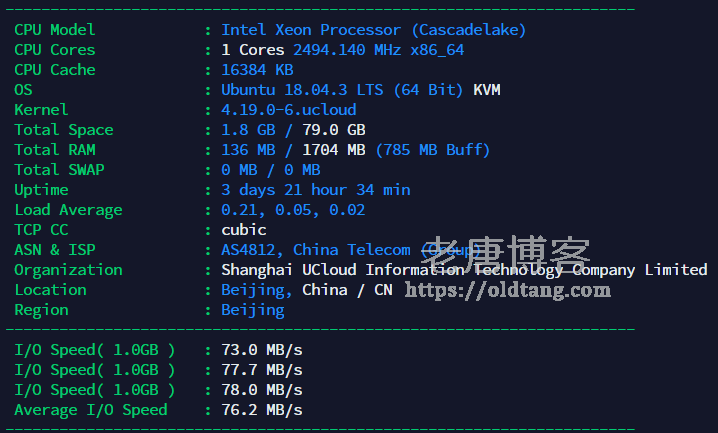This screenshot has height=433, width=718.
Task: Click the 16384 KB cache value
Action: coord(257,70)
